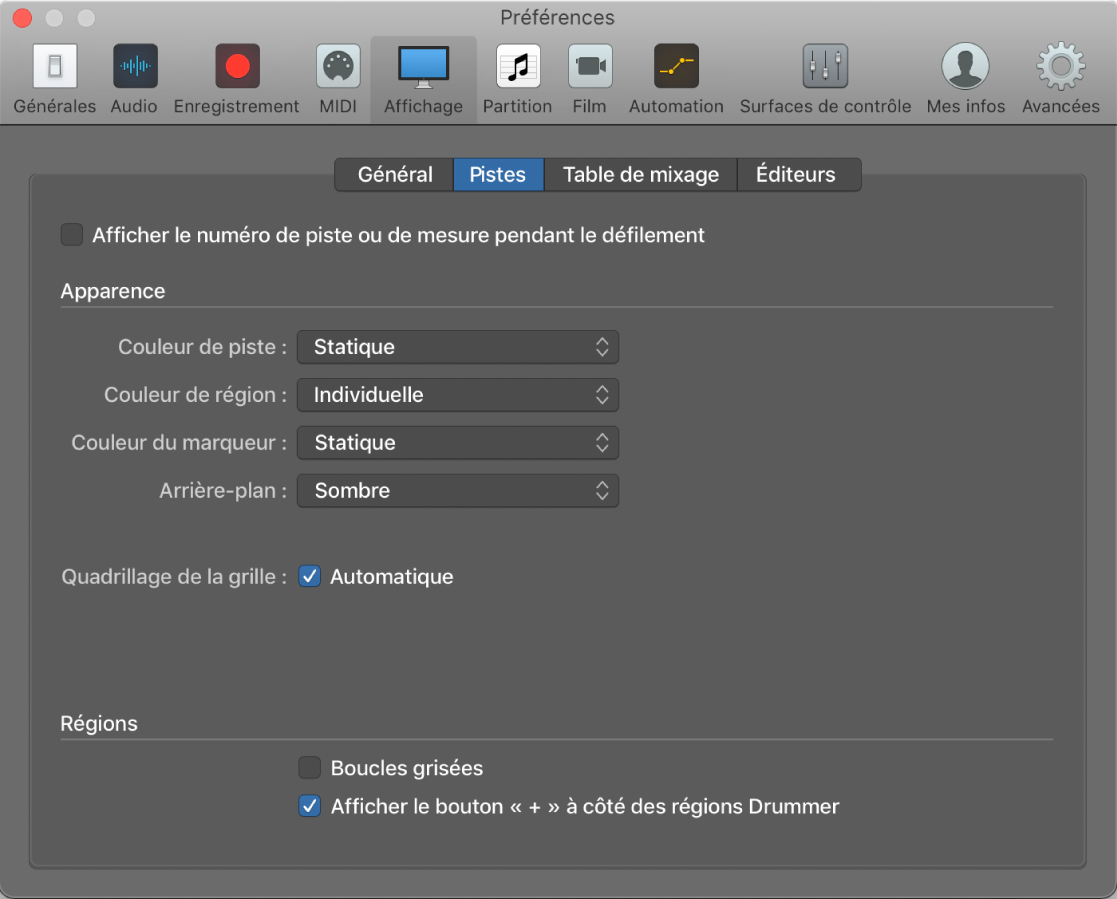This screenshot has height=899, width=1117.
Task: Select the Éditeurs tab
Action: pos(796,175)
